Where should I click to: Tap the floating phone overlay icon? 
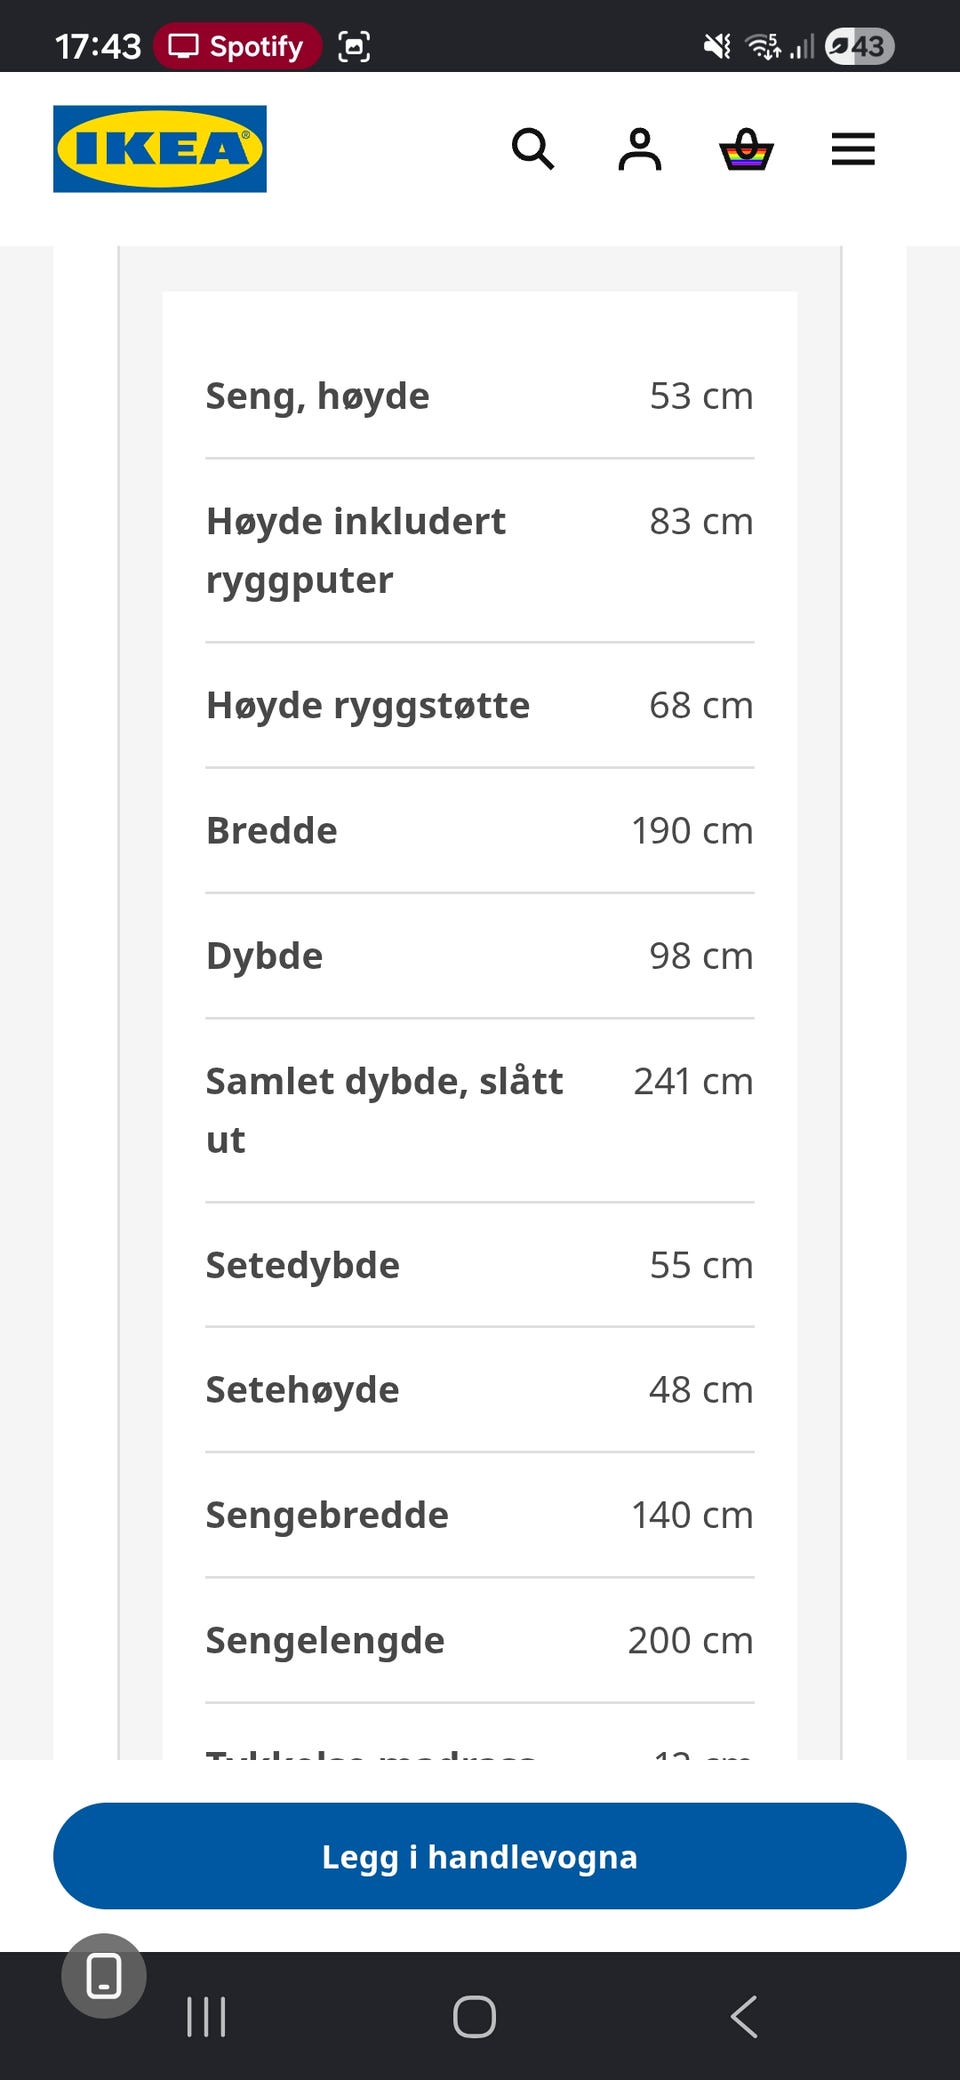tap(104, 1976)
